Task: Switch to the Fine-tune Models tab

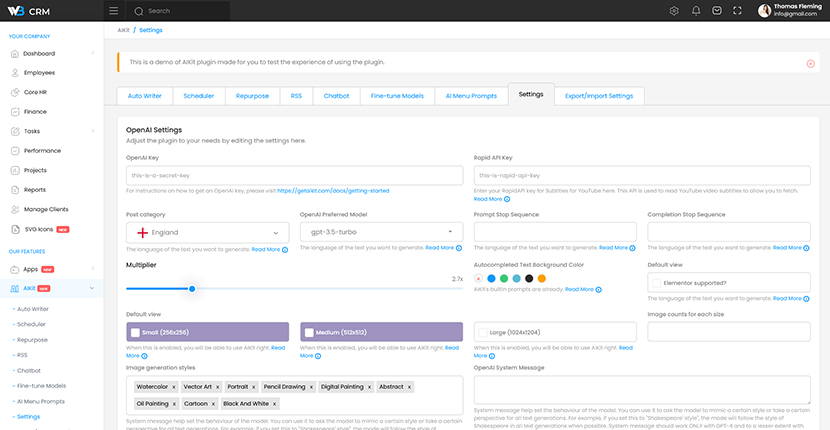Action: [x=397, y=96]
